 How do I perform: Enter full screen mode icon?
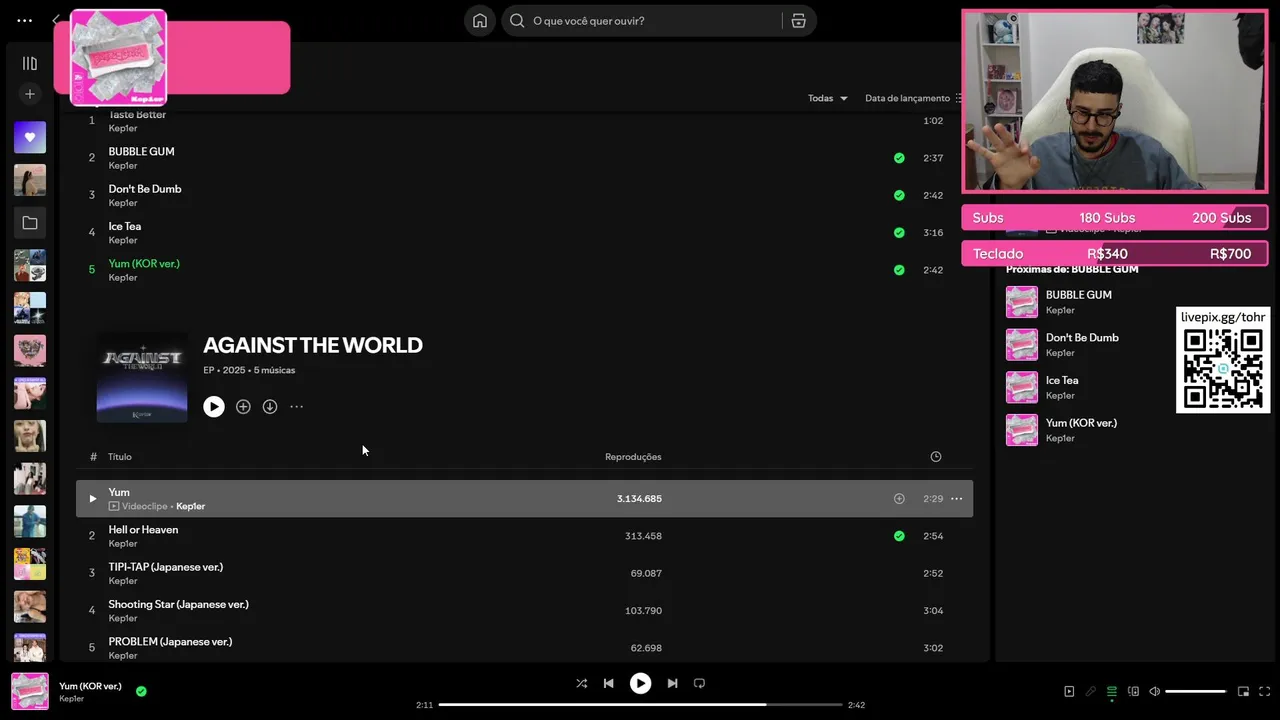coord(1265,691)
